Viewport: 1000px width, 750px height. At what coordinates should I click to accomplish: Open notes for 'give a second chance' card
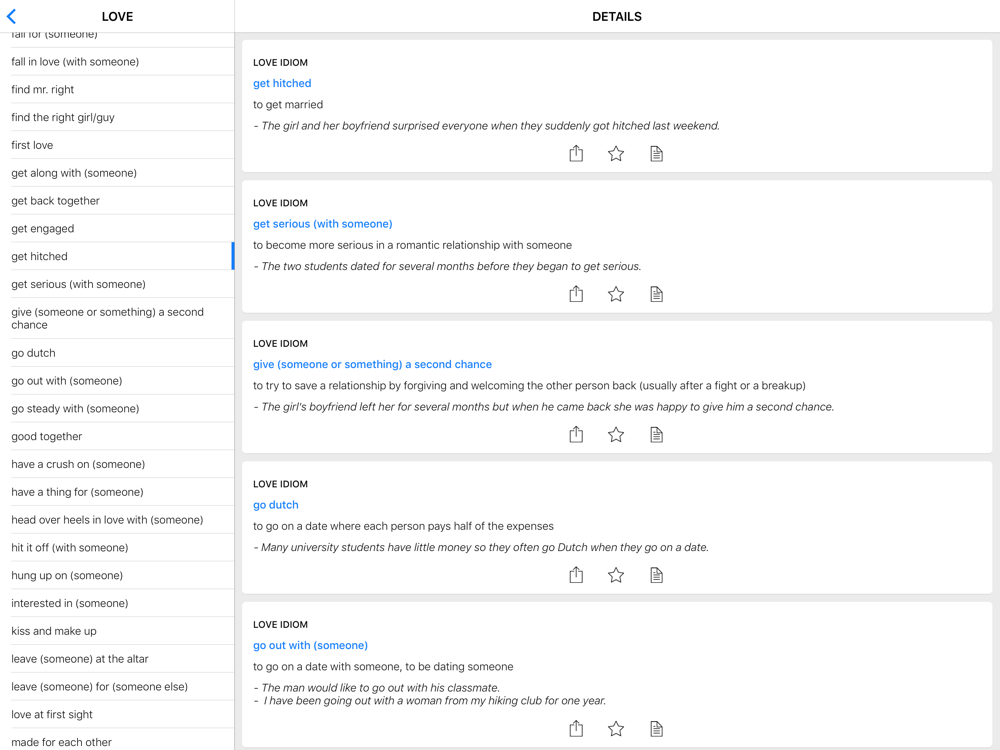pyautogui.click(x=656, y=434)
